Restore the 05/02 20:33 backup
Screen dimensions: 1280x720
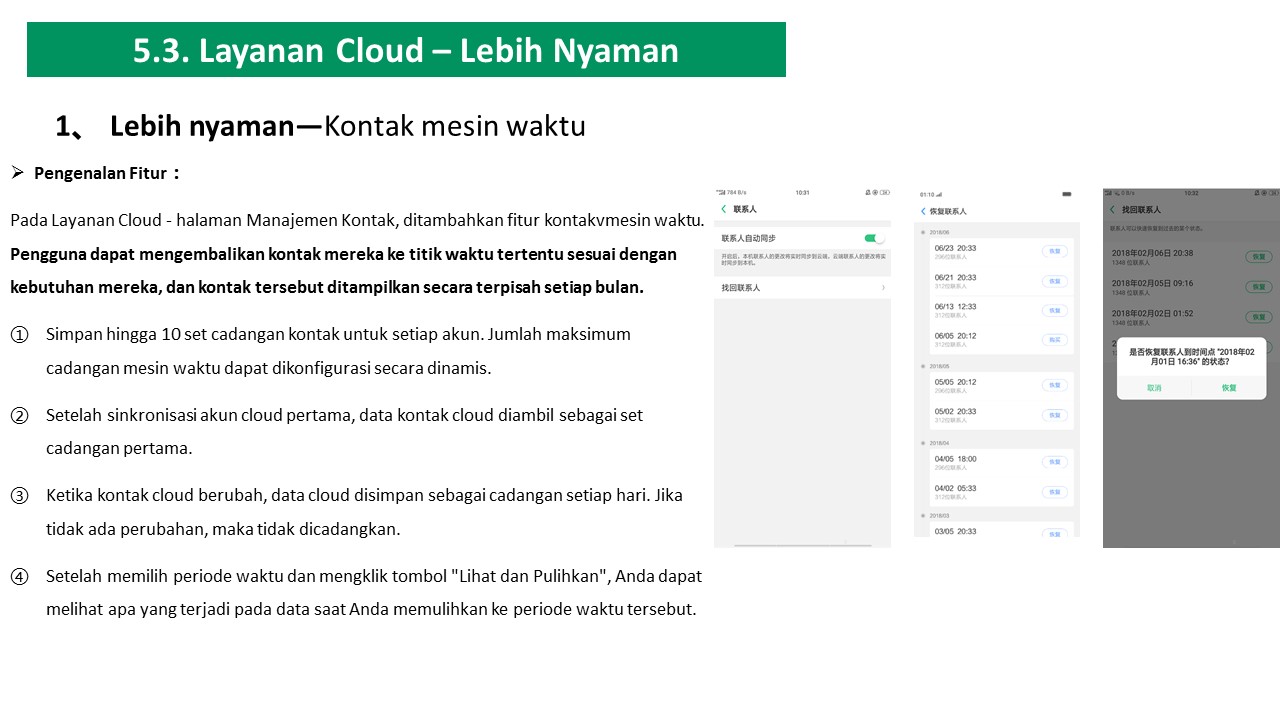1053,415
